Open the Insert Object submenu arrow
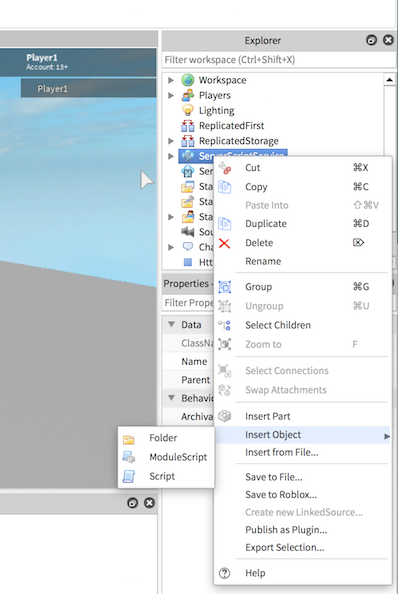Image resolution: width=398 pixels, height=594 pixels. pyautogui.click(x=387, y=436)
